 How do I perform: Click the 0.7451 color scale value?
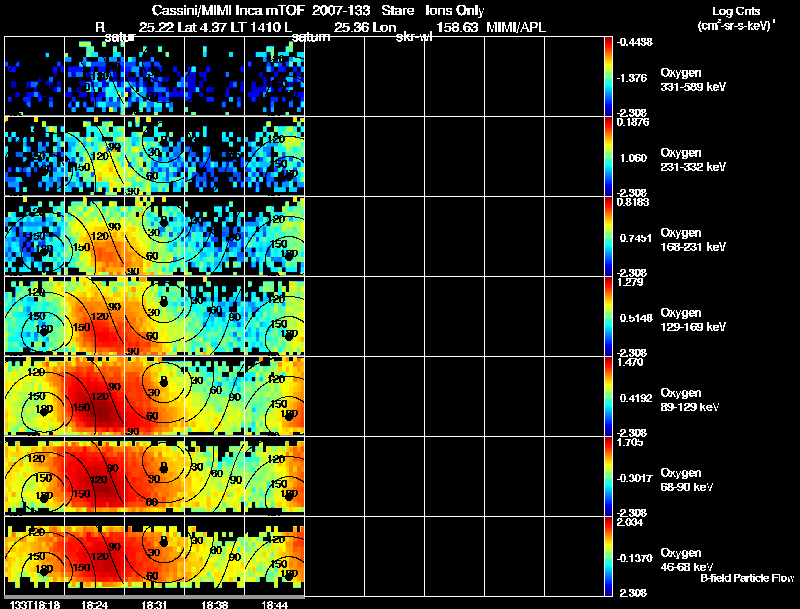point(636,238)
